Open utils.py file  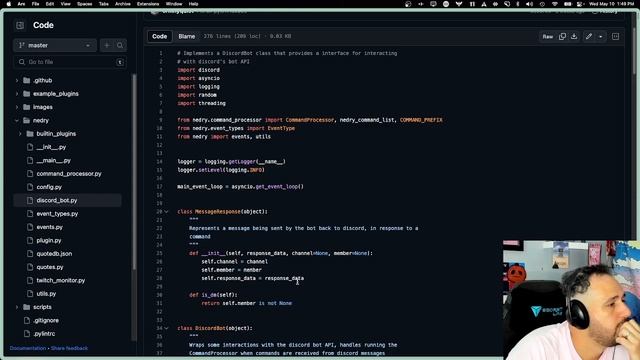tap(46, 293)
